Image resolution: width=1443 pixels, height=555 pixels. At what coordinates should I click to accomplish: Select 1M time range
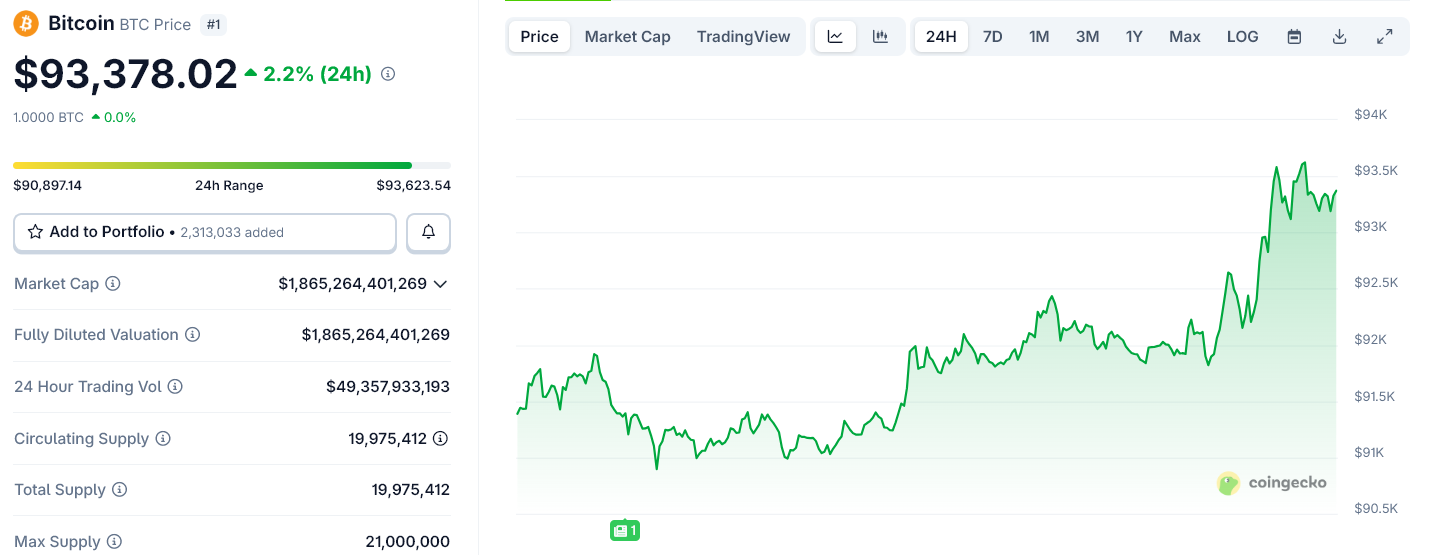pos(1039,37)
